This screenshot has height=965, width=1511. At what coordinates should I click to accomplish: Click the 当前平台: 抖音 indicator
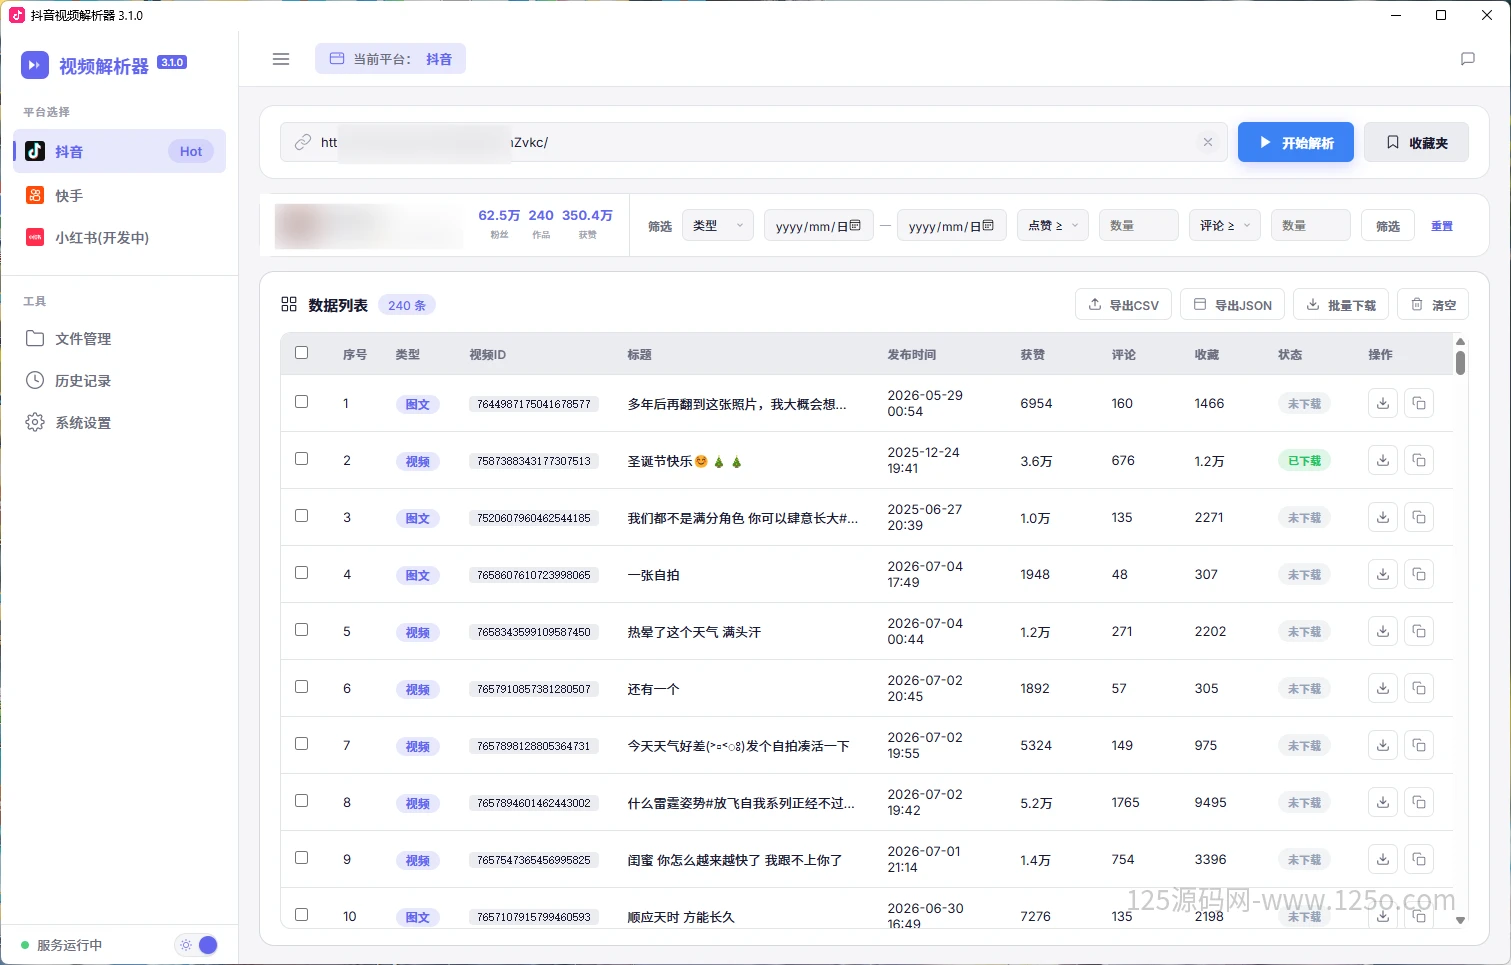[391, 59]
